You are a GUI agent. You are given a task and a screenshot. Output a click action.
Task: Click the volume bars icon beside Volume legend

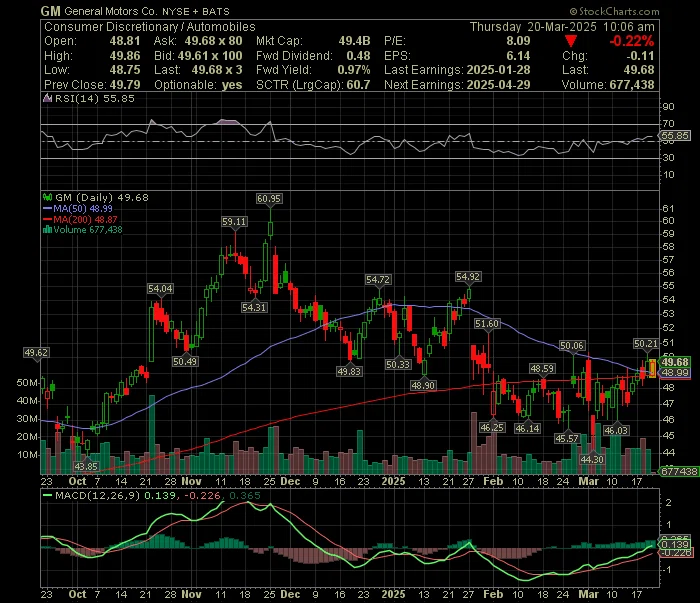tap(47, 230)
